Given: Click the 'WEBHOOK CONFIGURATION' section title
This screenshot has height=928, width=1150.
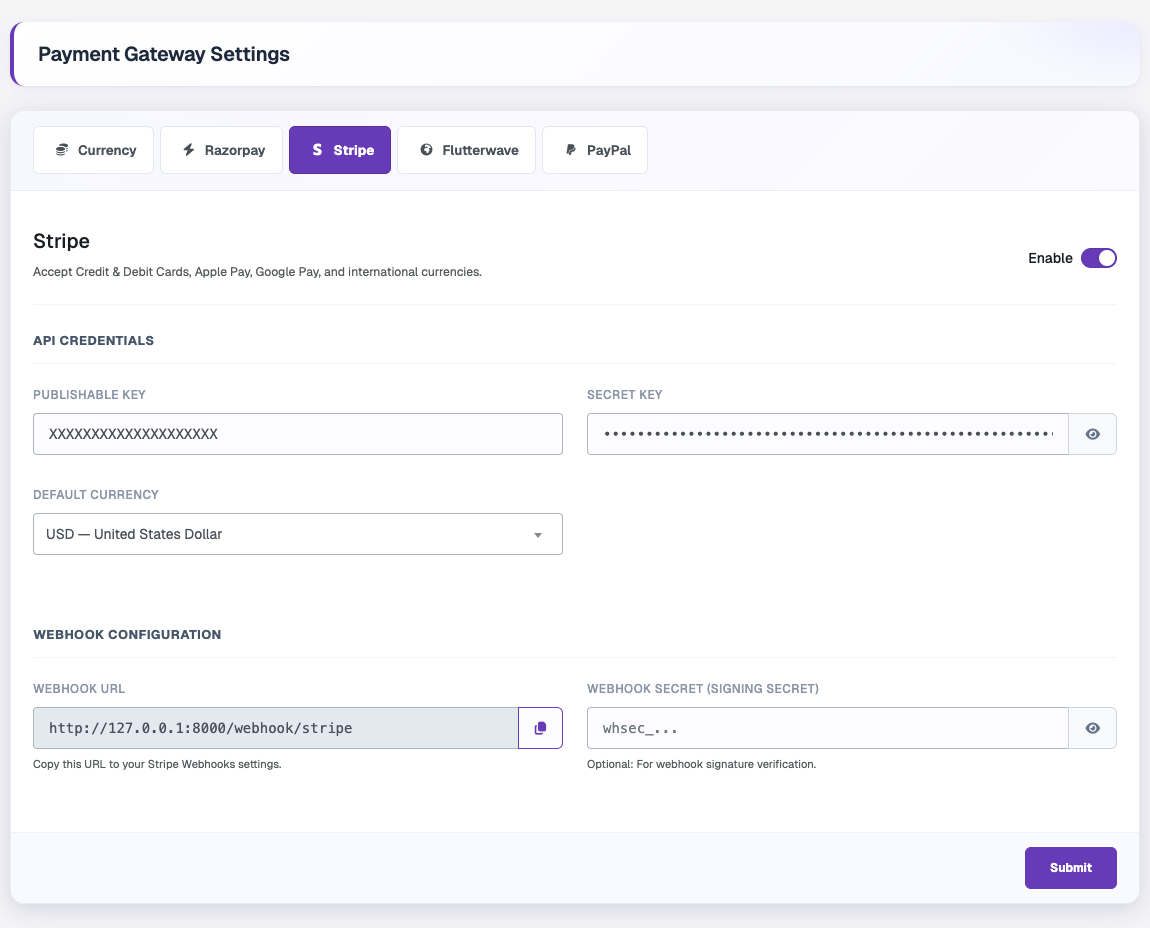Looking at the screenshot, I should pos(127,635).
